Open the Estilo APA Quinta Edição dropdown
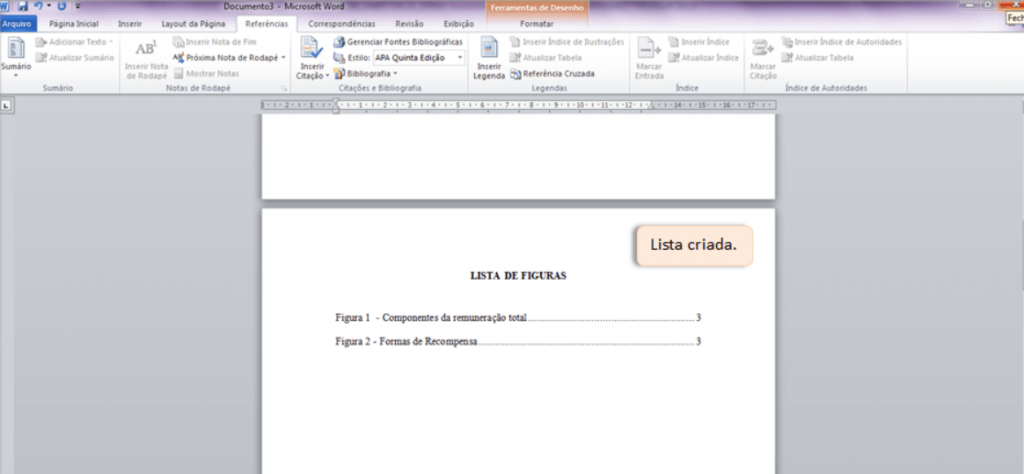 tap(461, 58)
